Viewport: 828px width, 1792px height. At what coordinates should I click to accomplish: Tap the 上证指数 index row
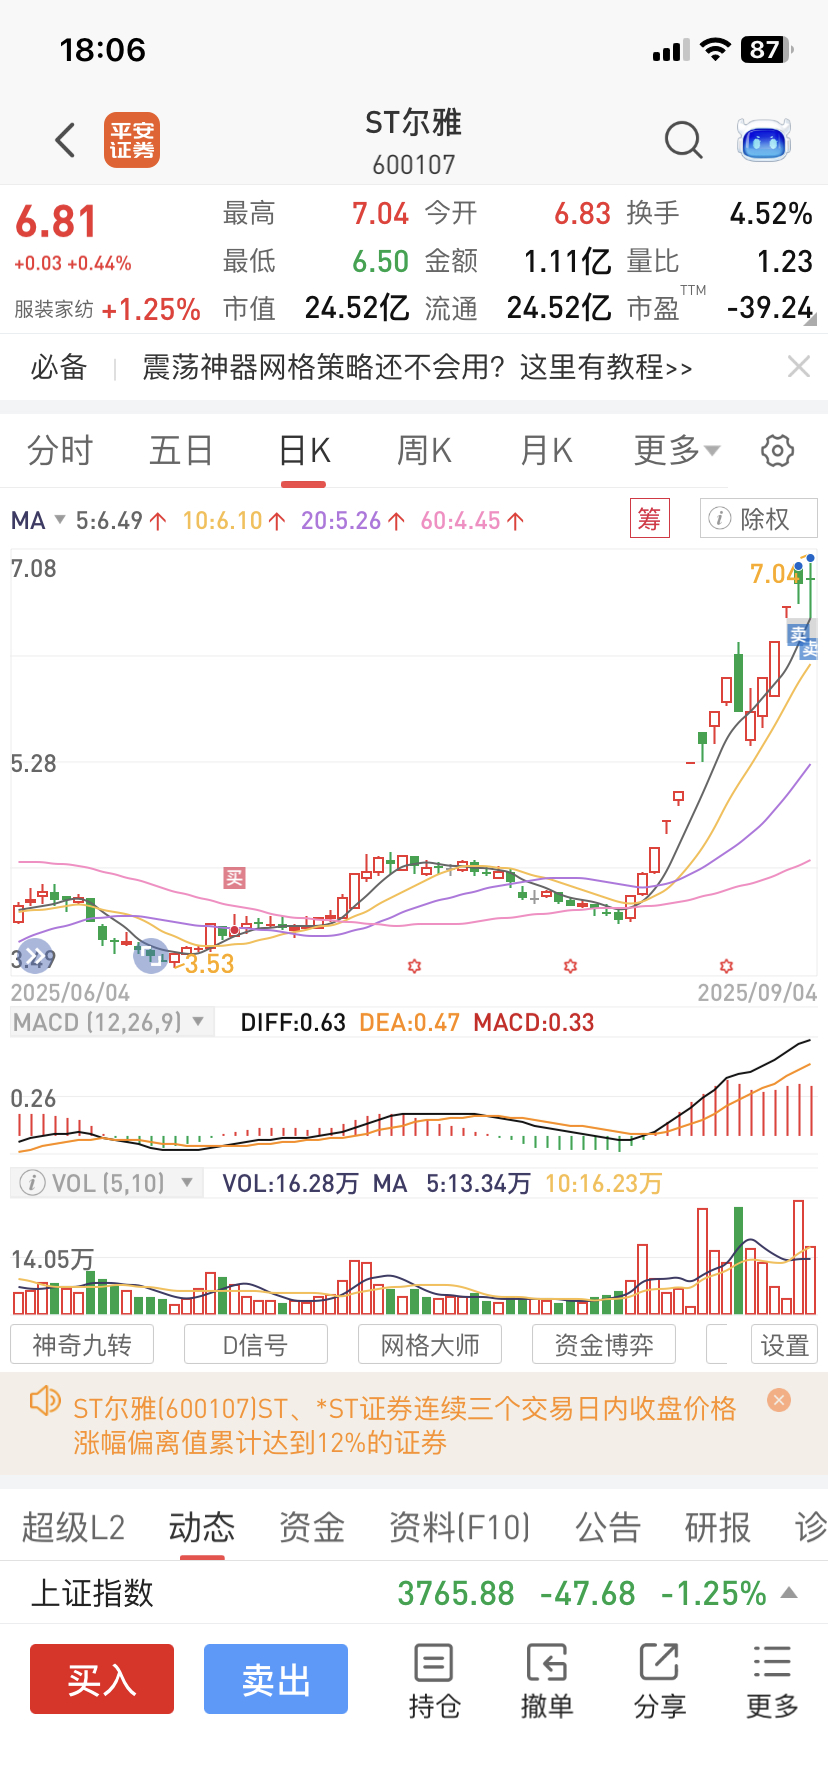pyautogui.click(x=414, y=1593)
